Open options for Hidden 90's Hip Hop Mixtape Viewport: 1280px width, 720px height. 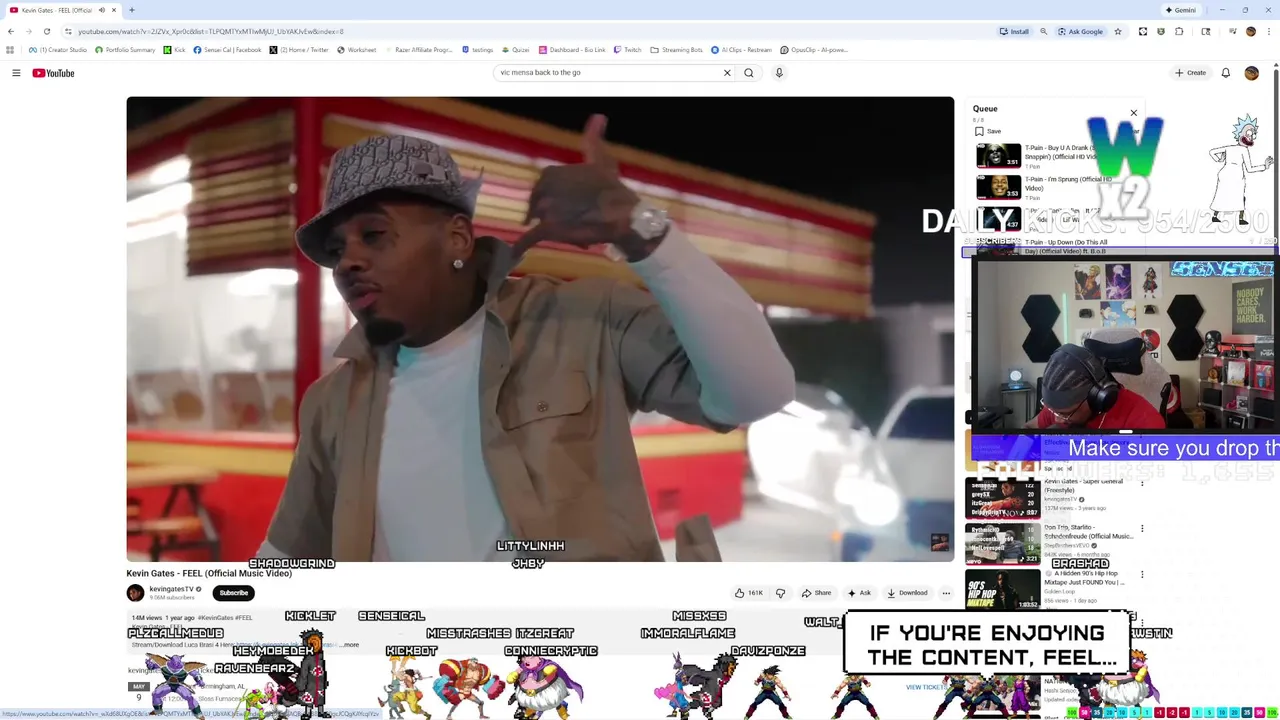pyautogui.click(x=1142, y=575)
